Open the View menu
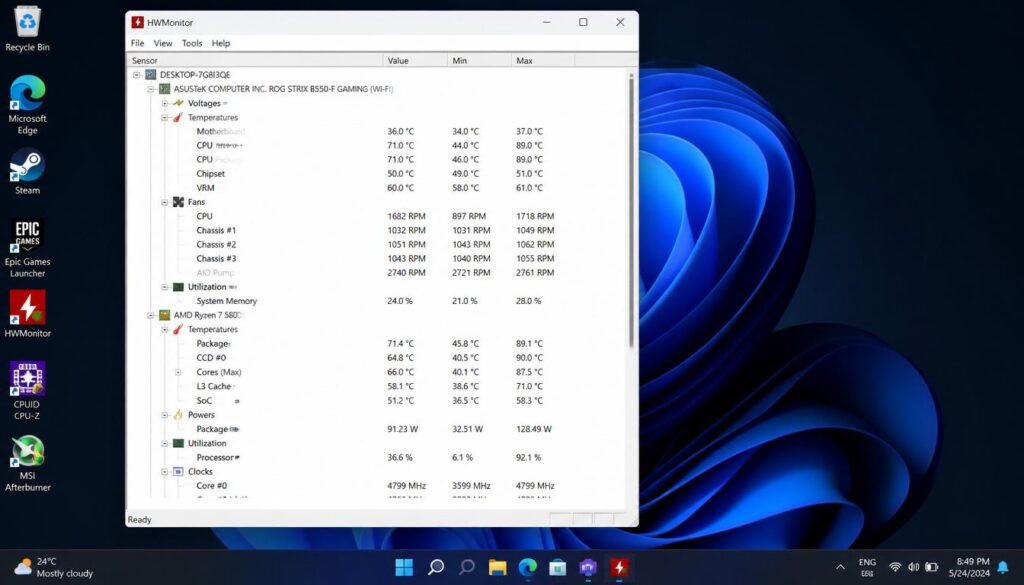Image resolution: width=1024 pixels, height=585 pixels. pyautogui.click(x=163, y=43)
